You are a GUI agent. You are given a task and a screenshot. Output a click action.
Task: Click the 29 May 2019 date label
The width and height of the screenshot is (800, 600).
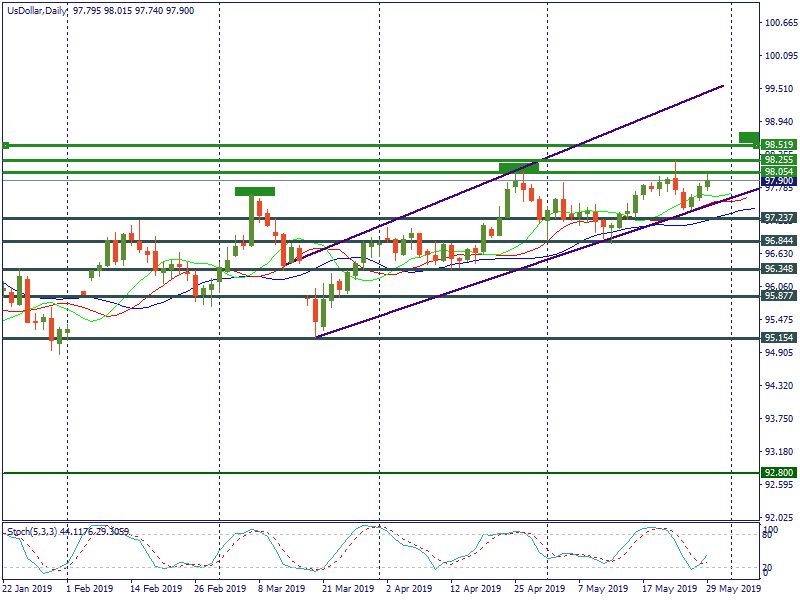732,589
